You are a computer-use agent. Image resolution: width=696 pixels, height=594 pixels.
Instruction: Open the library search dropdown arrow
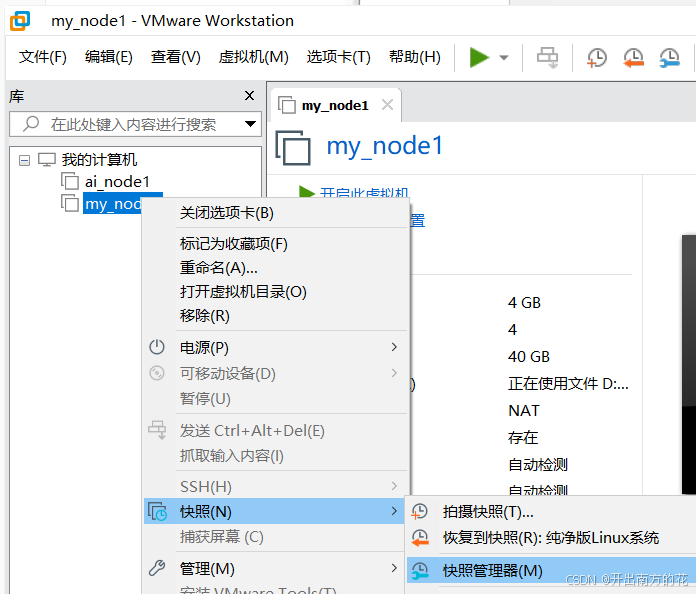(x=250, y=124)
